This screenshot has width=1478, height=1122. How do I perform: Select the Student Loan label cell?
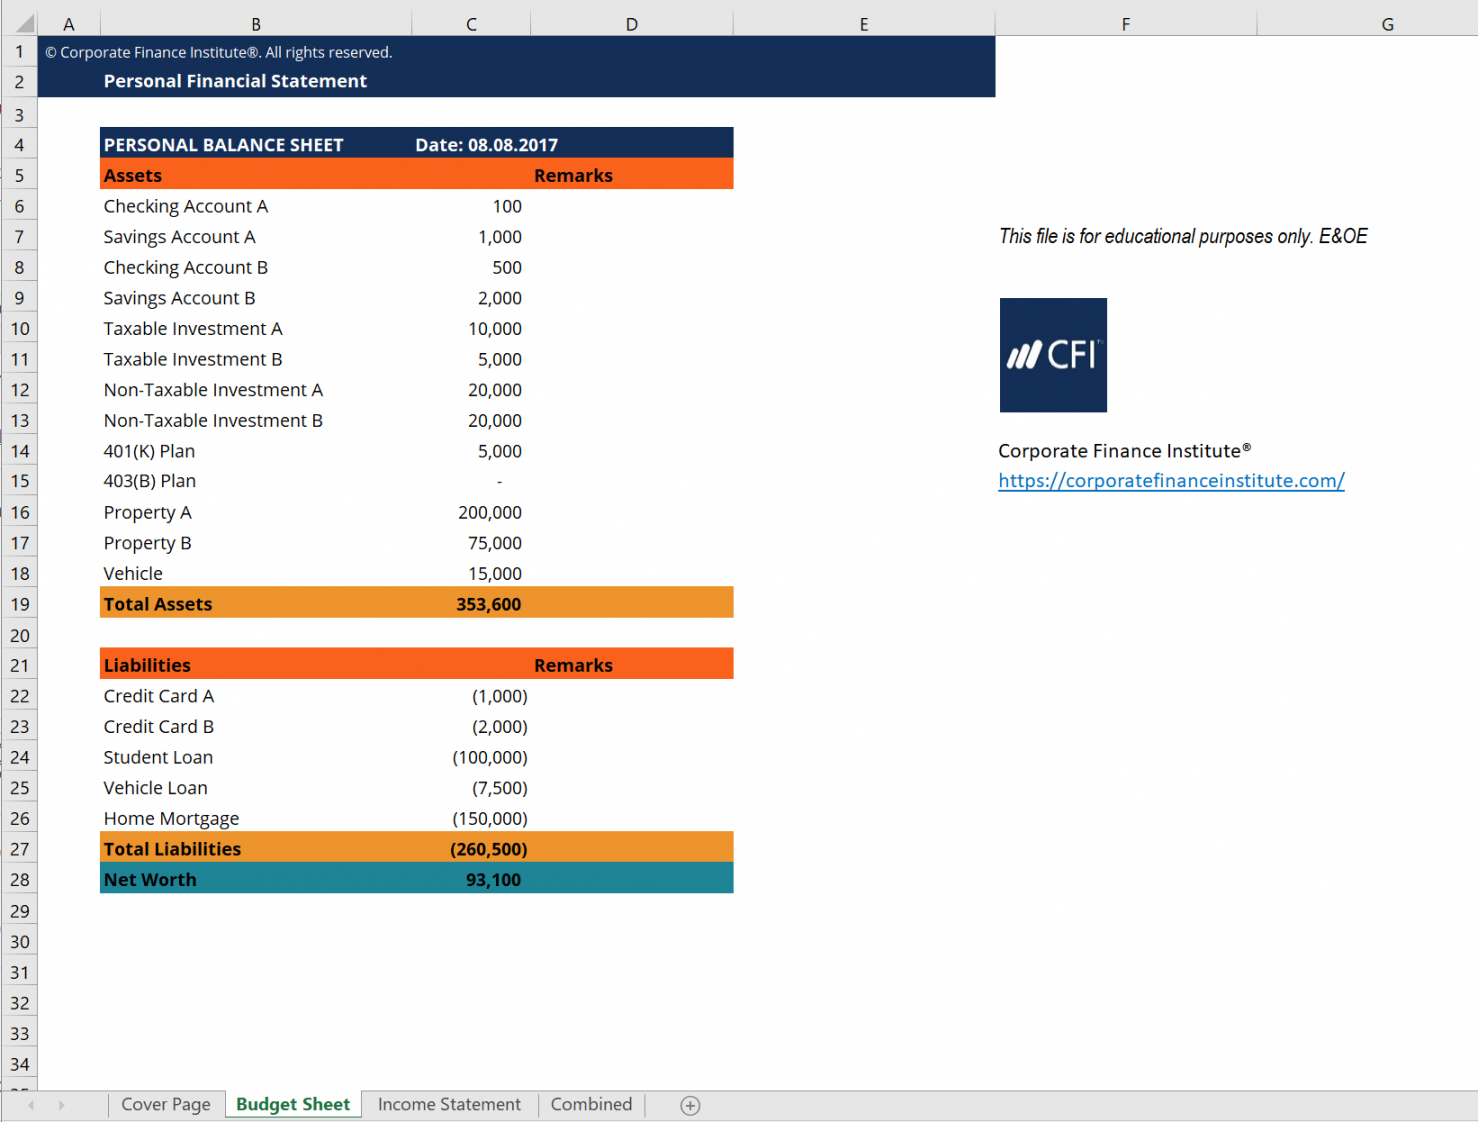[x=158, y=758]
